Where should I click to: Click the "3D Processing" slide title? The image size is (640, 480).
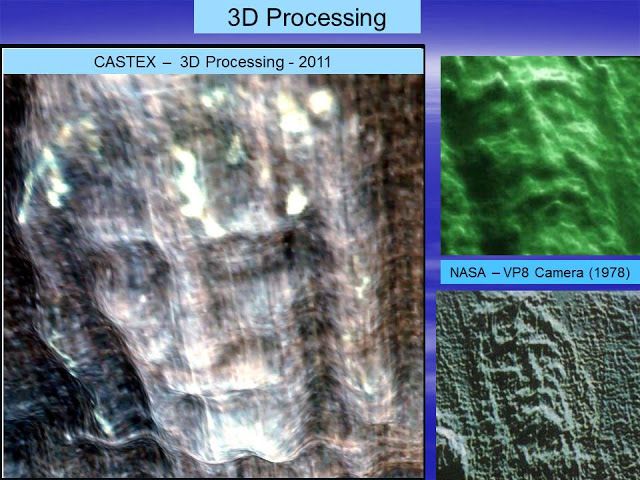pos(307,18)
